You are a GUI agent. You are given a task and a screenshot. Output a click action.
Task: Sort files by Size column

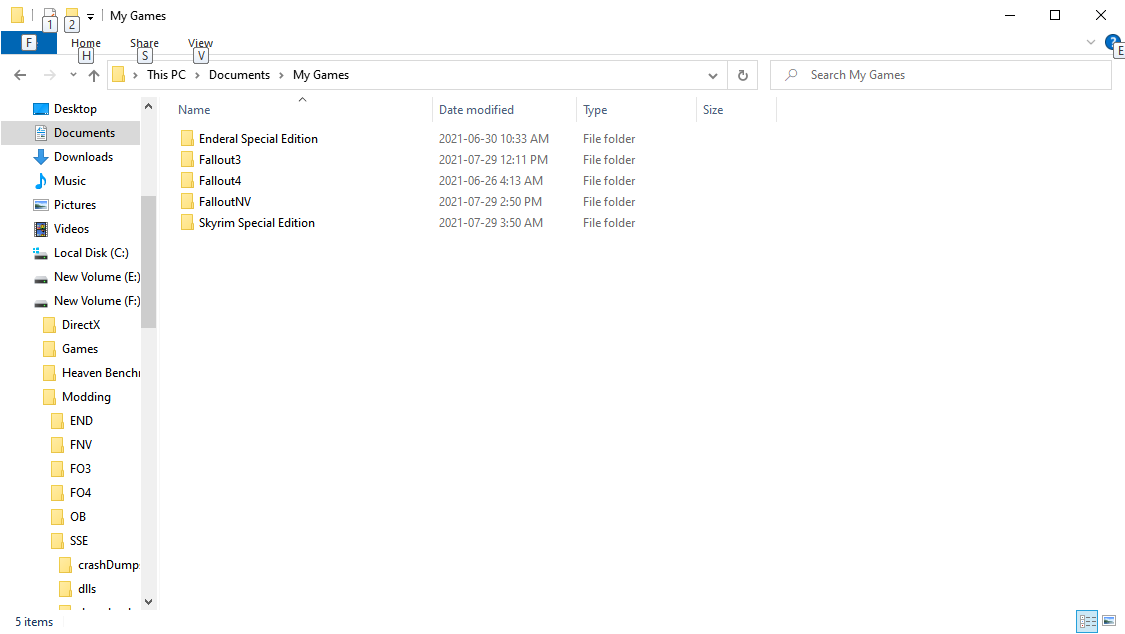tap(712, 110)
